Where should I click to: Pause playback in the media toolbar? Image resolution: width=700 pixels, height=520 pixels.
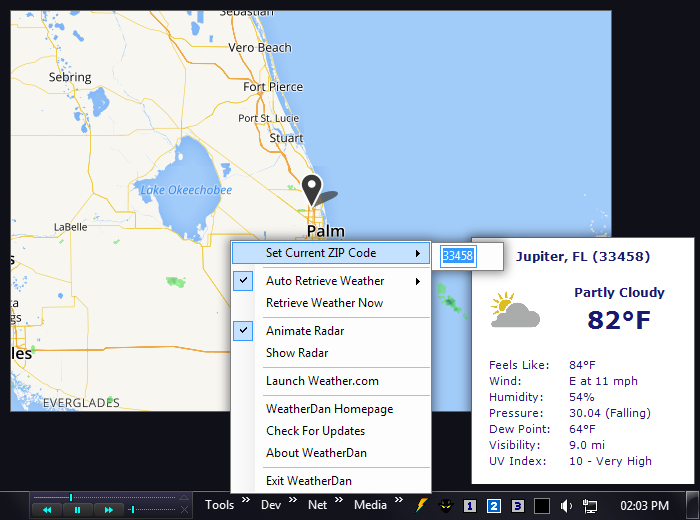click(78, 510)
